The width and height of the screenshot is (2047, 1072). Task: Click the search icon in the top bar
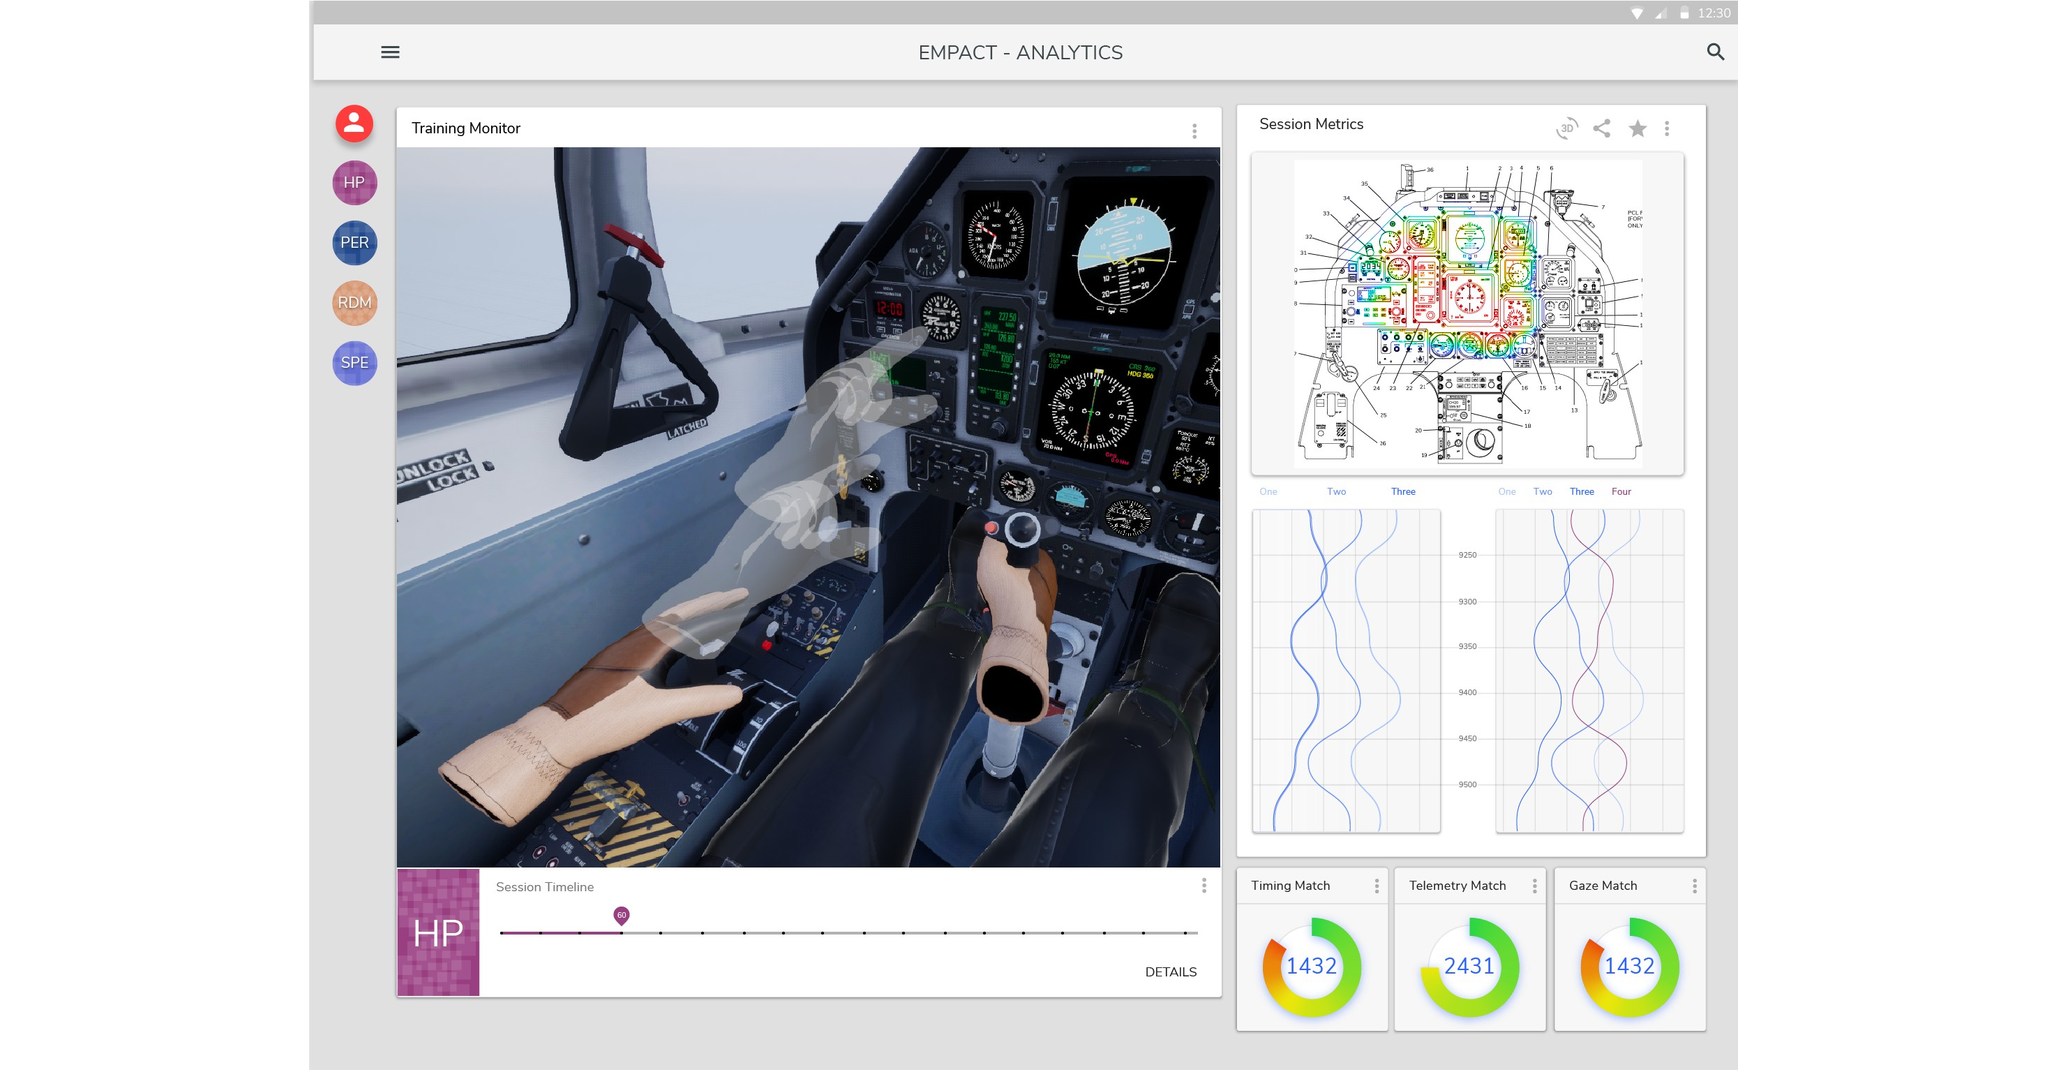point(1715,52)
